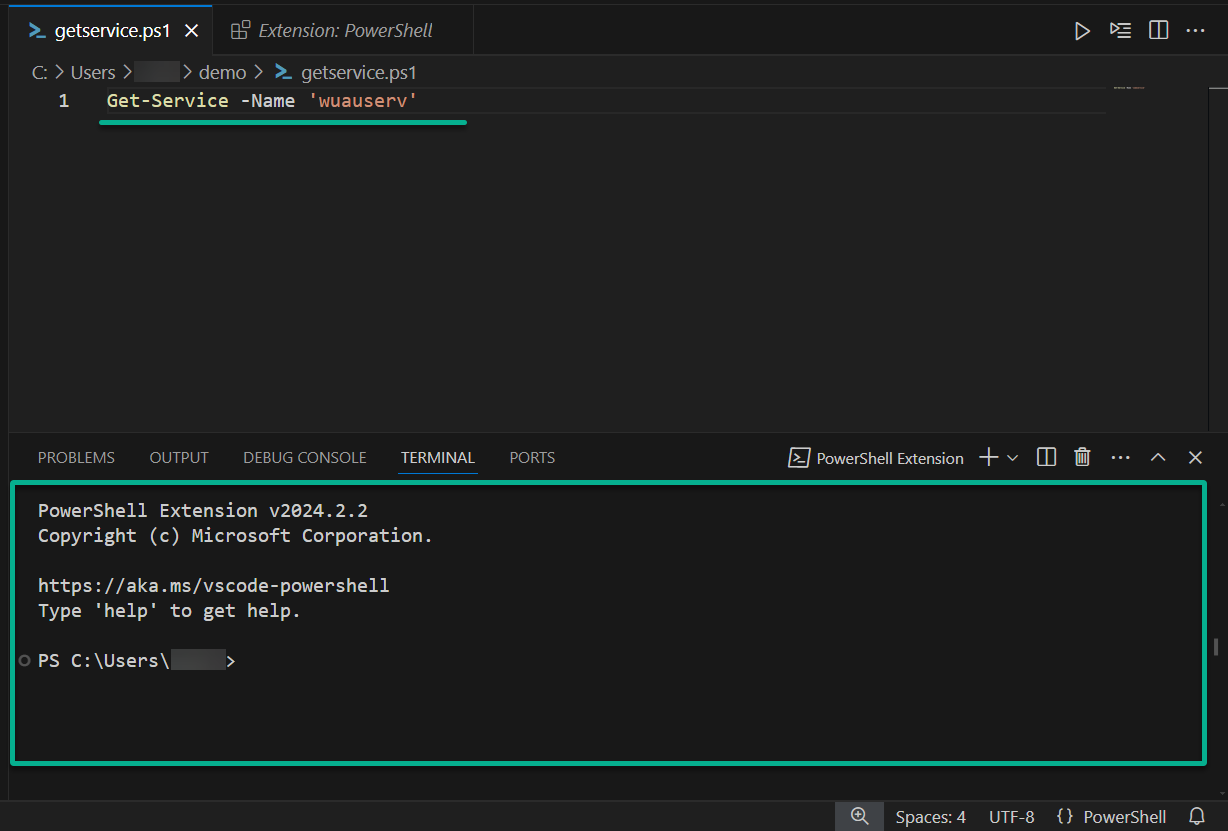Click the C: breadcrumb segment
This screenshot has width=1228, height=831.
pos(40,72)
